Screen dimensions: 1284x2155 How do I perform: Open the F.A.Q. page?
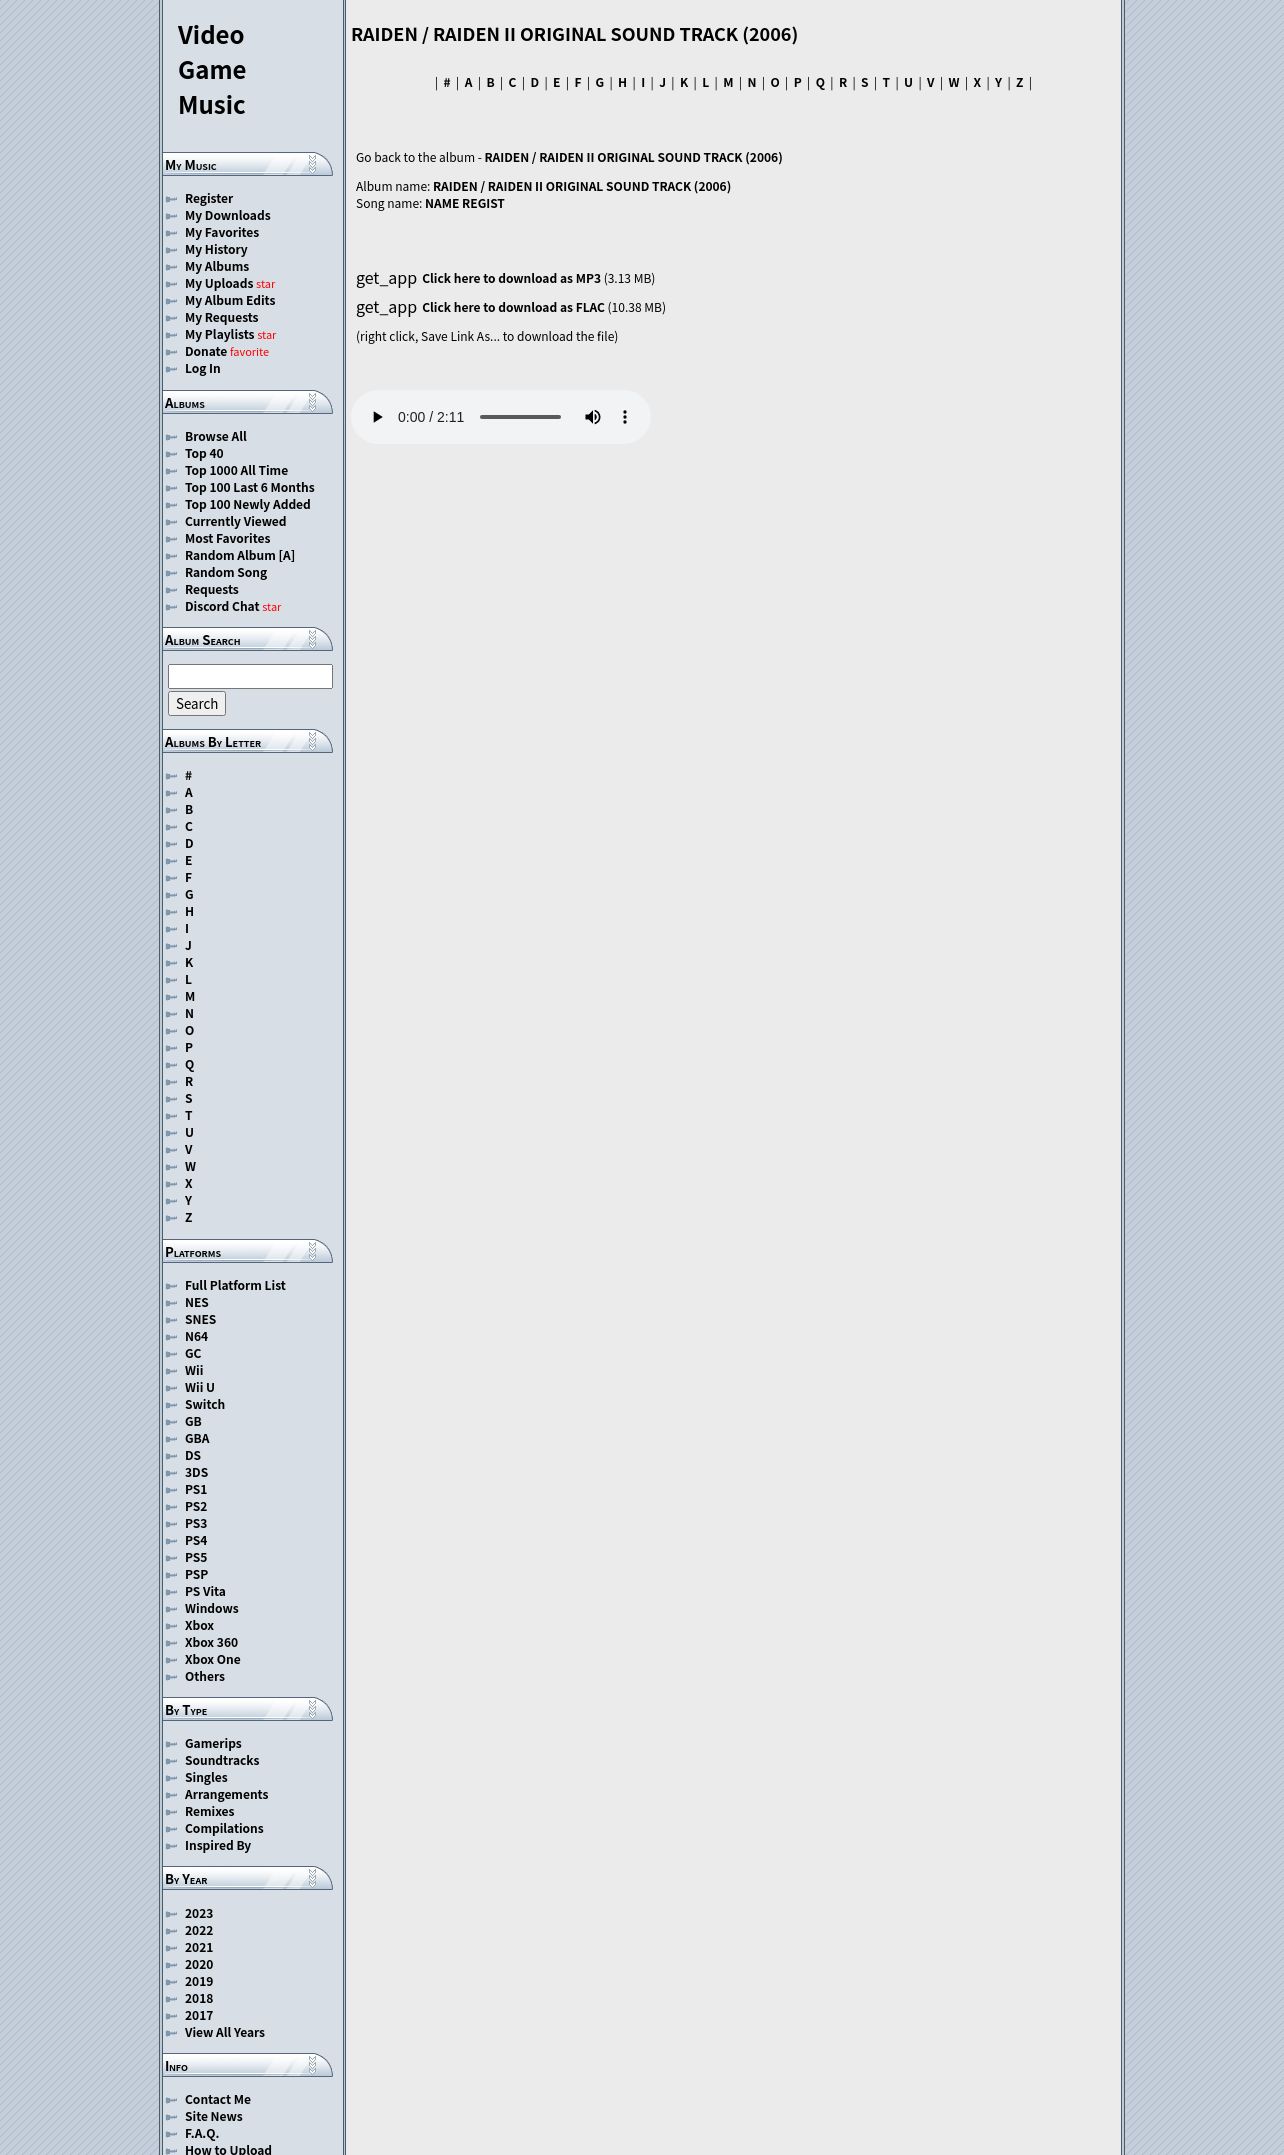click(x=202, y=2134)
